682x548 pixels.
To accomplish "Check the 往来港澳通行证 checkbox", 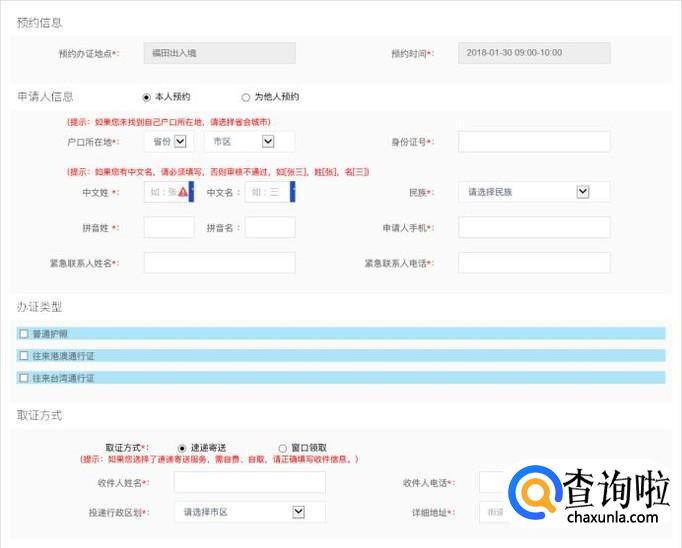I will tap(24, 355).
